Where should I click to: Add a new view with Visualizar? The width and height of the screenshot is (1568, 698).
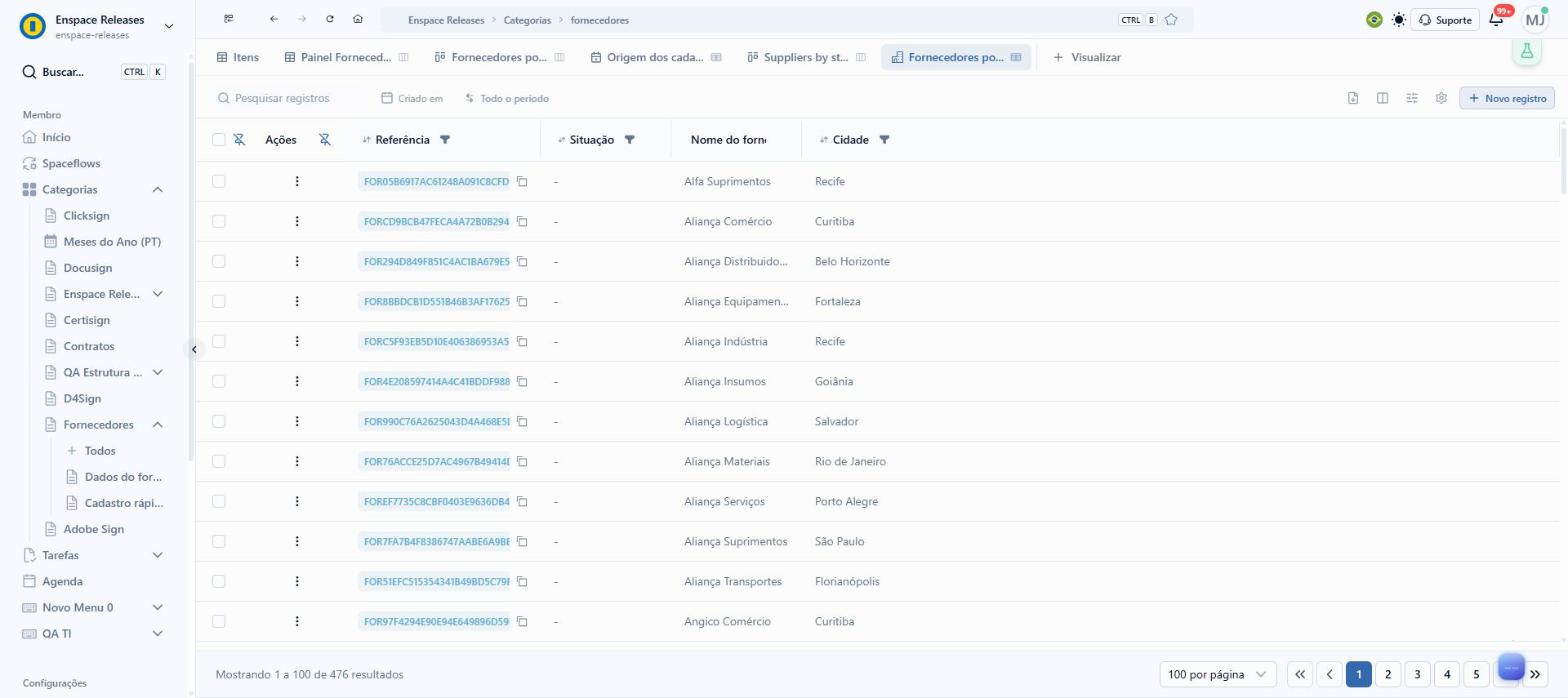[1087, 57]
